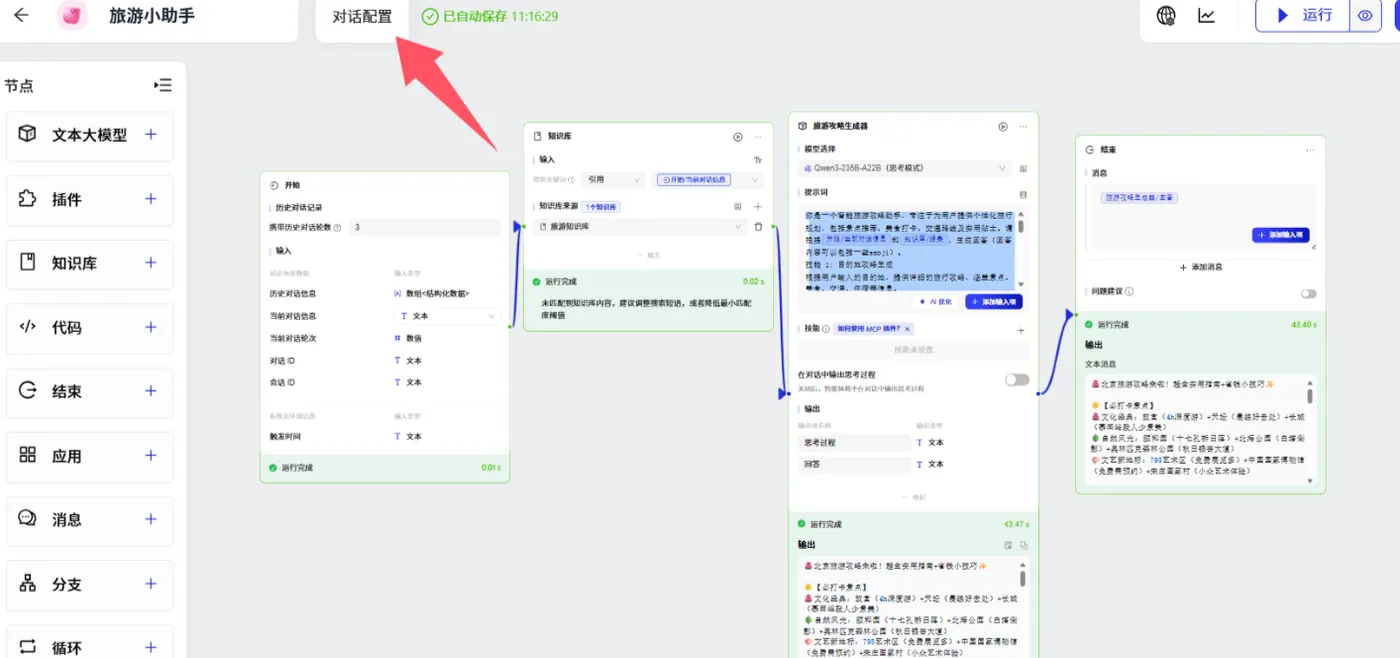The height and width of the screenshot is (658, 1400).
Task: Delete the 旅游知识库 source
Action: [x=758, y=227]
